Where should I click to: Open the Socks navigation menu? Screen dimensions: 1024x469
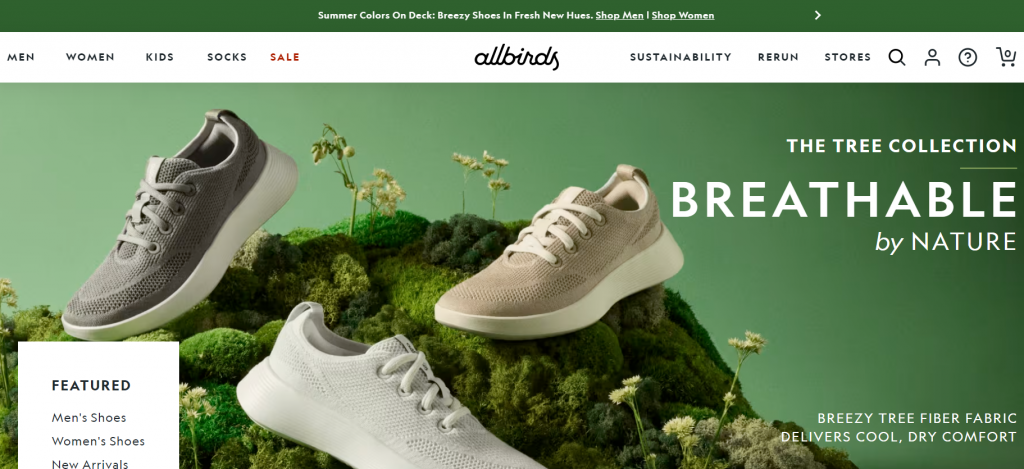(227, 57)
